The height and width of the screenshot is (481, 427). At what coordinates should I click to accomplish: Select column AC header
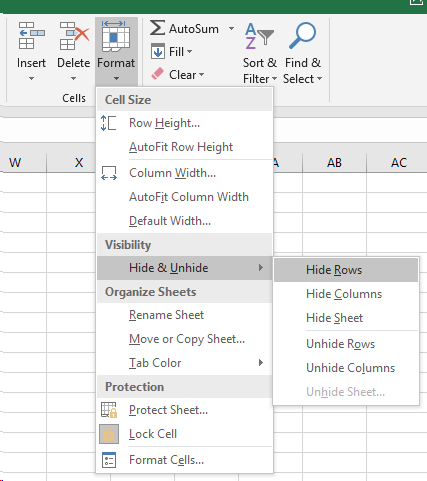click(397, 163)
